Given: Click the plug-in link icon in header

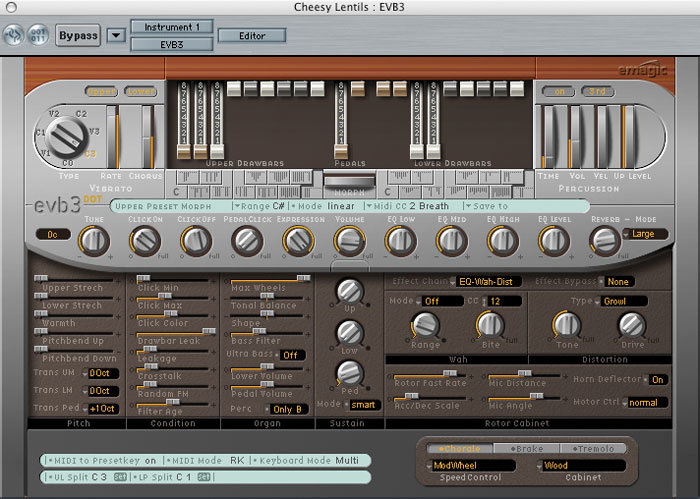Looking at the screenshot, I should coord(13,35).
